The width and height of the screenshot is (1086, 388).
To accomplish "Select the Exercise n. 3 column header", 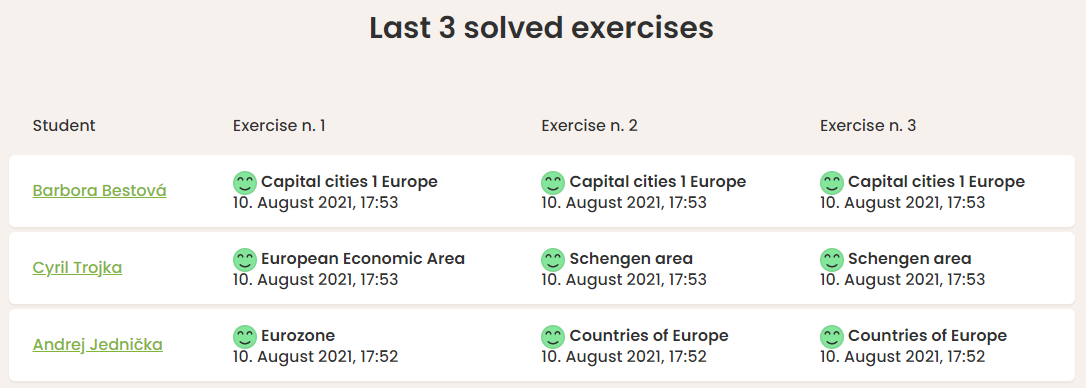I will 868,125.
